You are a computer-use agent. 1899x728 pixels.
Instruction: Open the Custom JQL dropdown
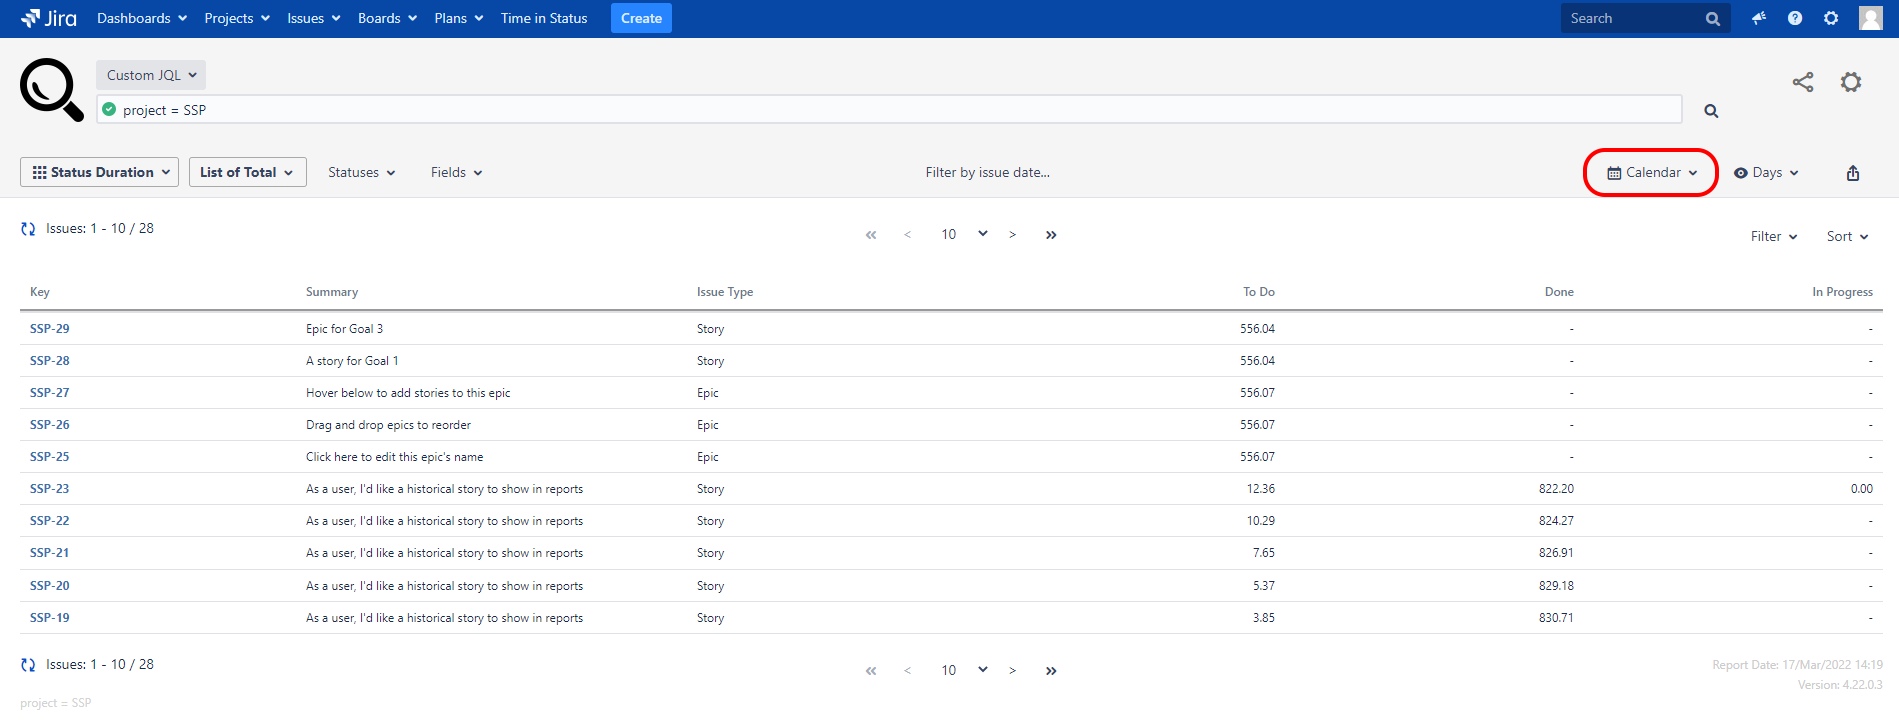point(151,75)
